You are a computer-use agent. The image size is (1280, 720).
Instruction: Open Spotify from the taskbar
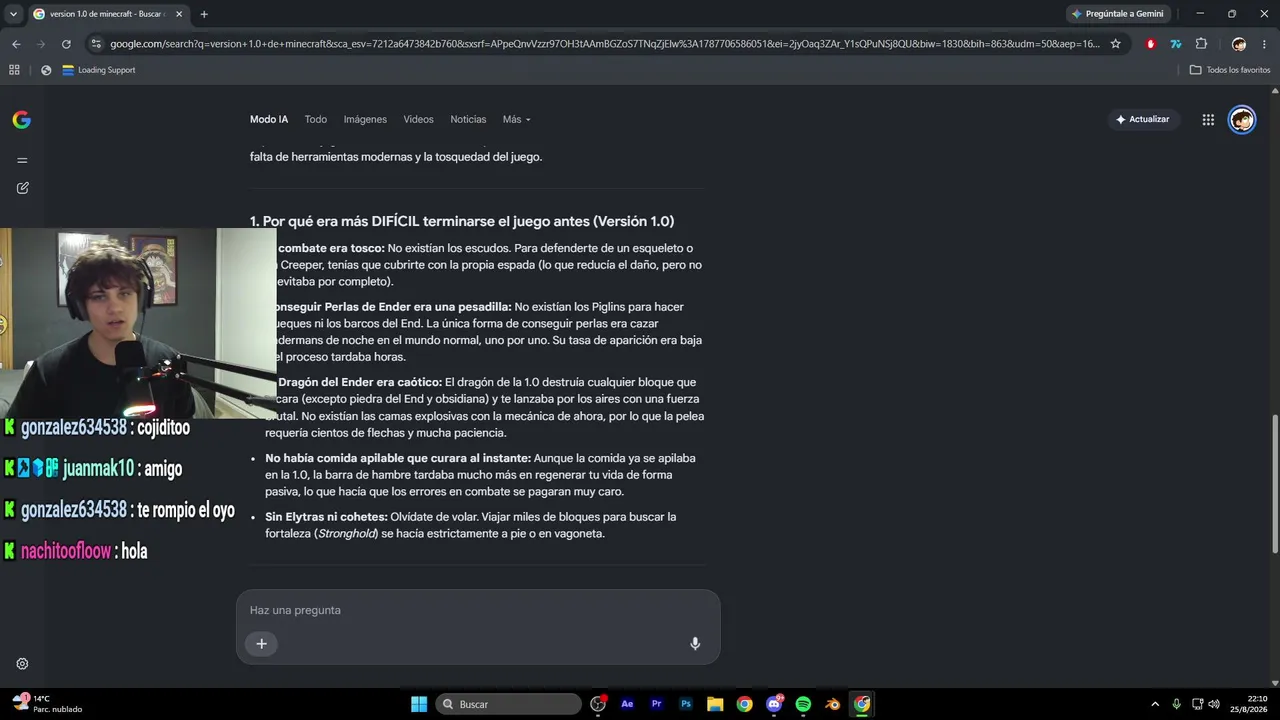[x=803, y=704]
